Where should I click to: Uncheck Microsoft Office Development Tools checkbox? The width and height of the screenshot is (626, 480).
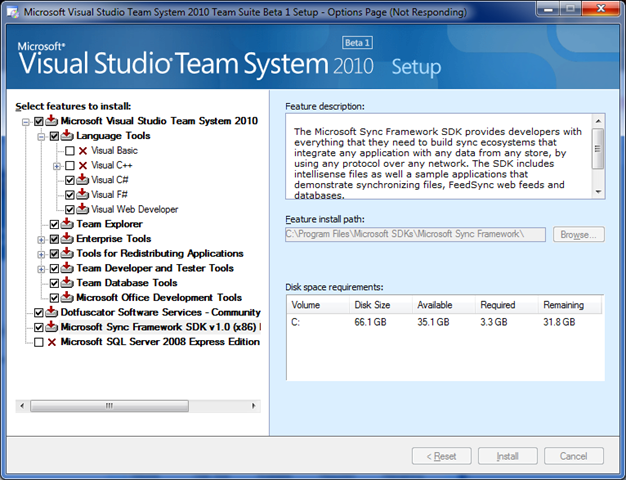(54, 298)
